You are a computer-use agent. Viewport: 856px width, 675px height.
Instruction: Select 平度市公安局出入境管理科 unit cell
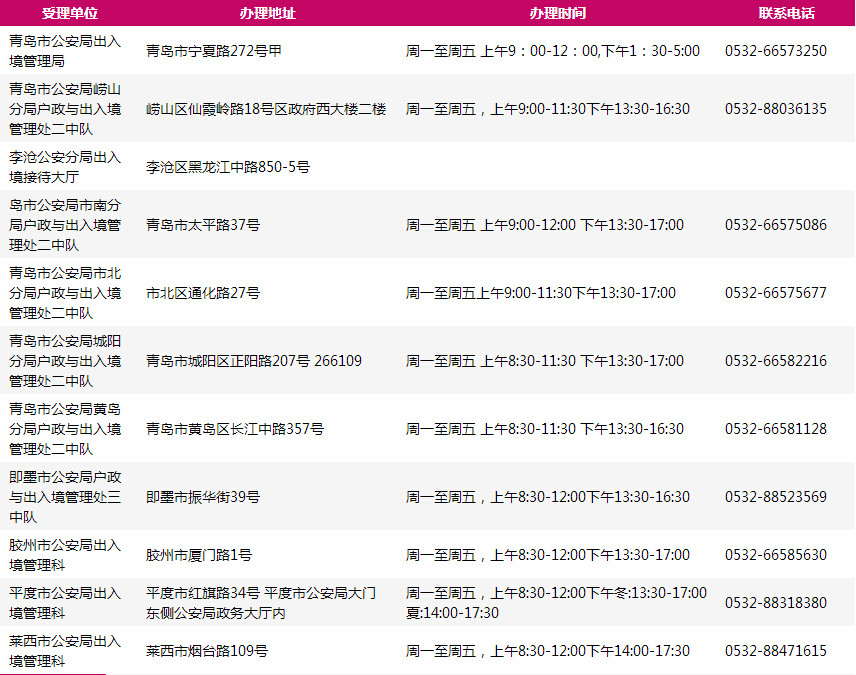tap(65, 603)
